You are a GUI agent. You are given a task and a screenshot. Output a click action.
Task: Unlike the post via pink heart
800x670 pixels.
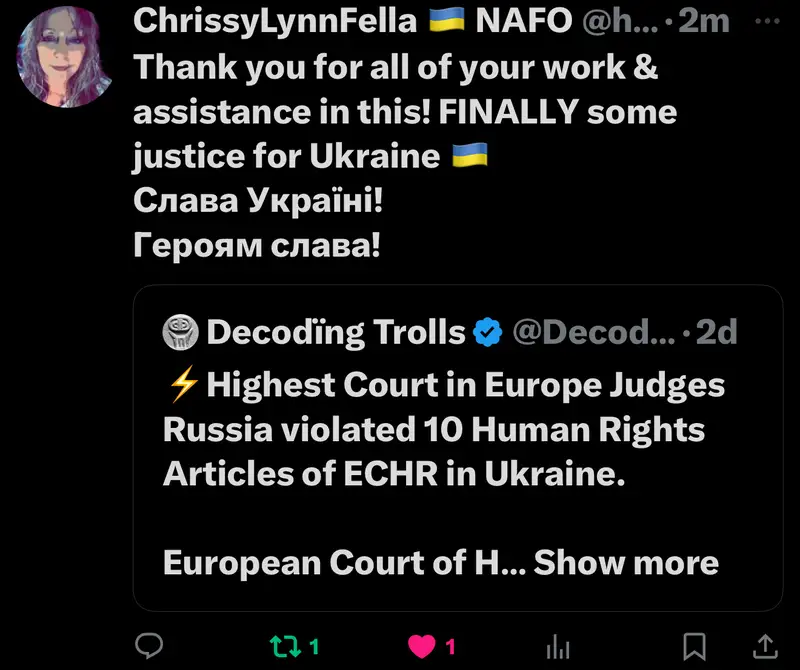(x=422, y=647)
